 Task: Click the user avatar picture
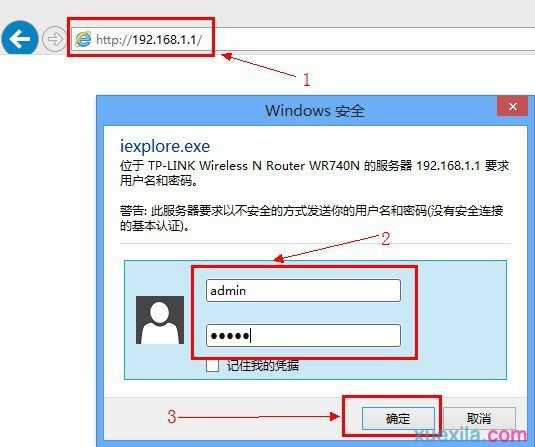tap(160, 320)
